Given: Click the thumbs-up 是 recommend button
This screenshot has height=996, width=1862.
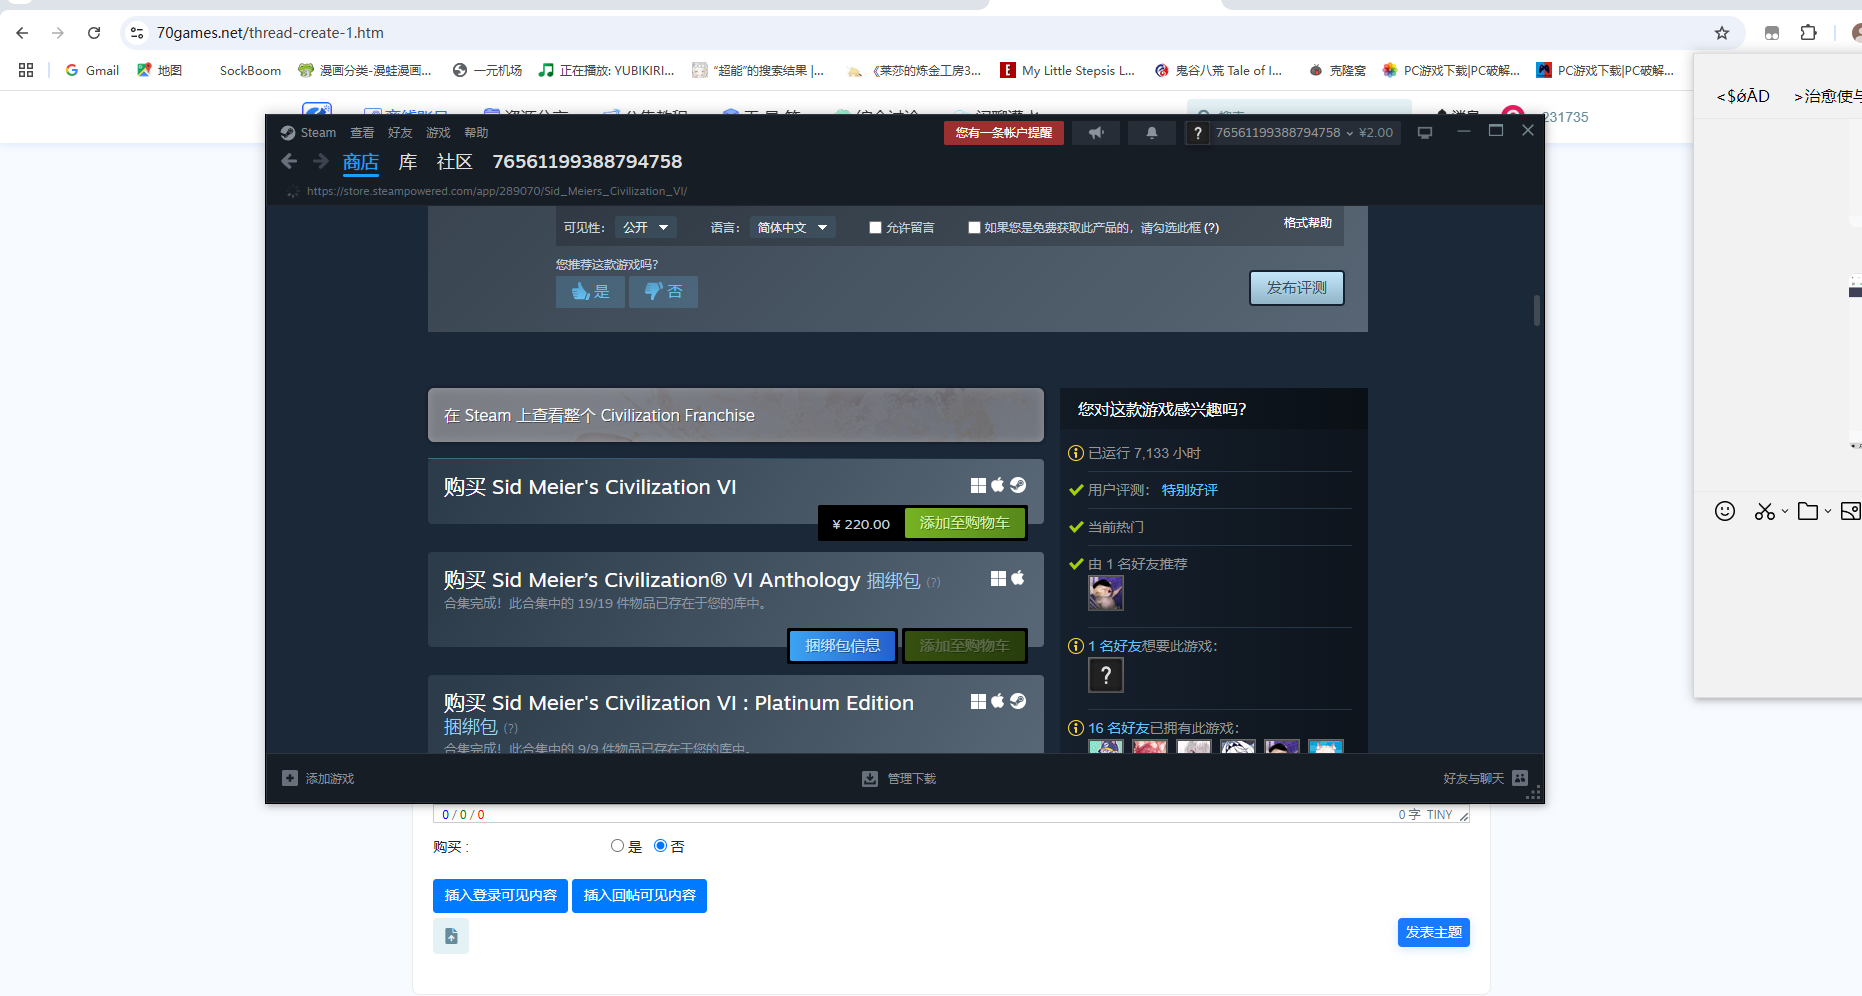Looking at the screenshot, I should point(590,292).
